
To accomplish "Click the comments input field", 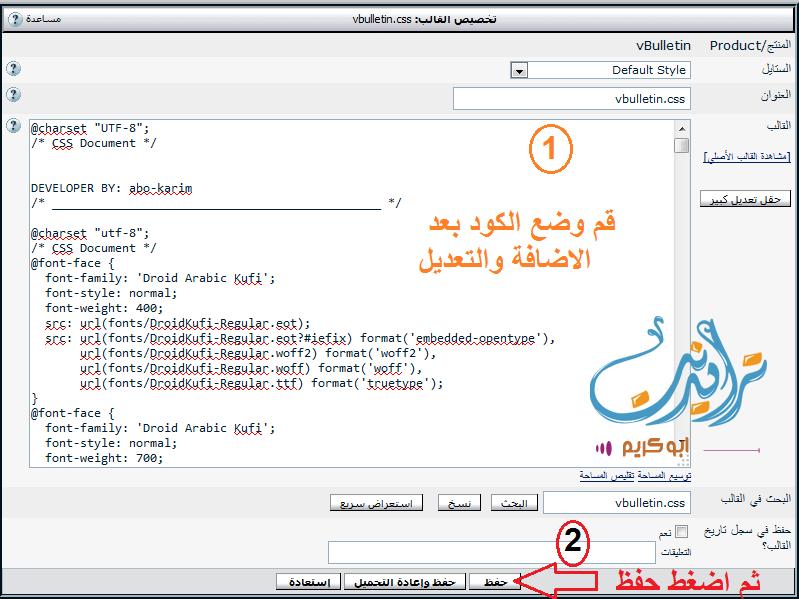I will click(x=492, y=553).
